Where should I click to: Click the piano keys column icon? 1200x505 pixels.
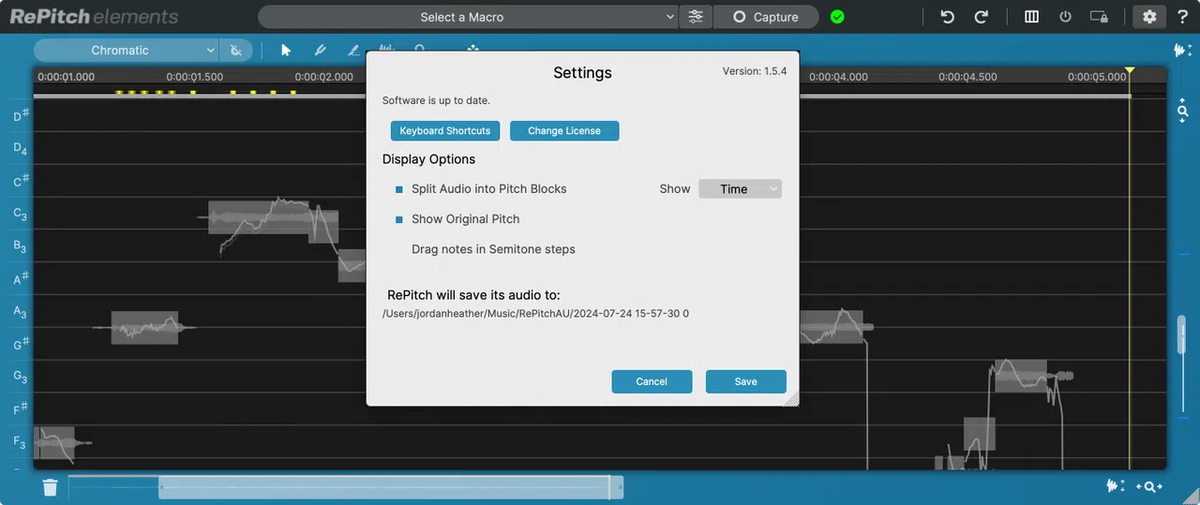(1032, 17)
